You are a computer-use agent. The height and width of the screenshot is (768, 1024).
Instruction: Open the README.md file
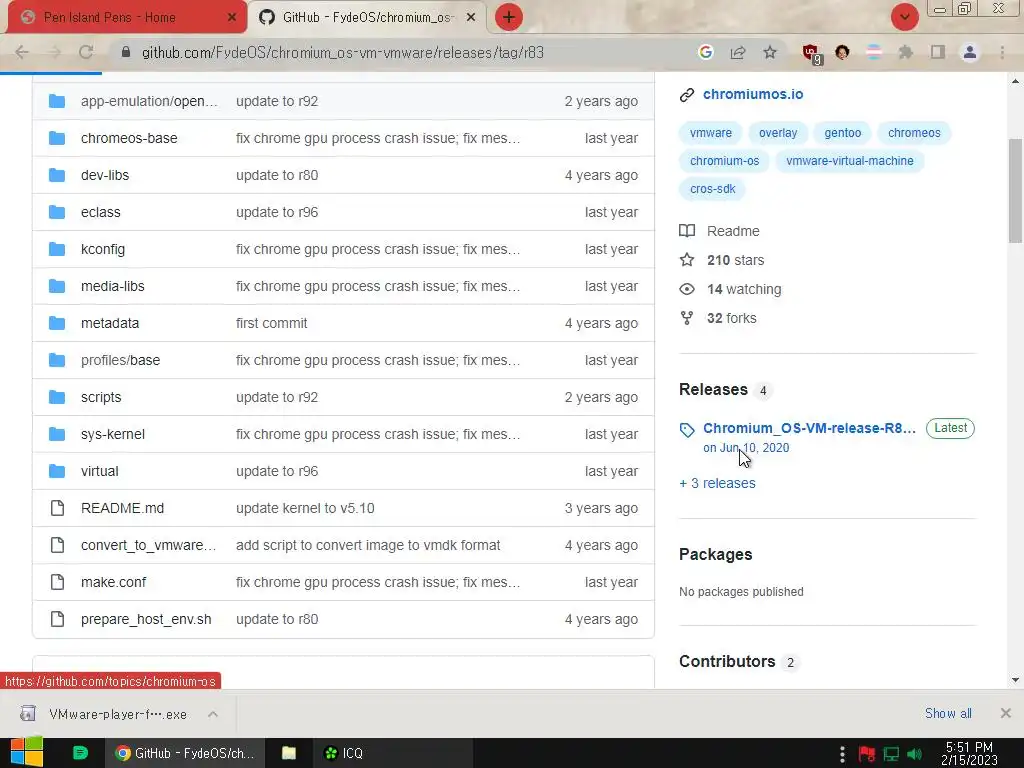[122, 508]
